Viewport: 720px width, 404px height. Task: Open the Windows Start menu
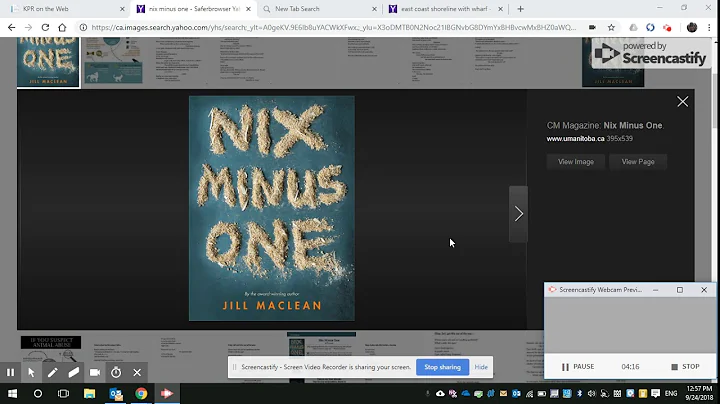tap(12, 393)
